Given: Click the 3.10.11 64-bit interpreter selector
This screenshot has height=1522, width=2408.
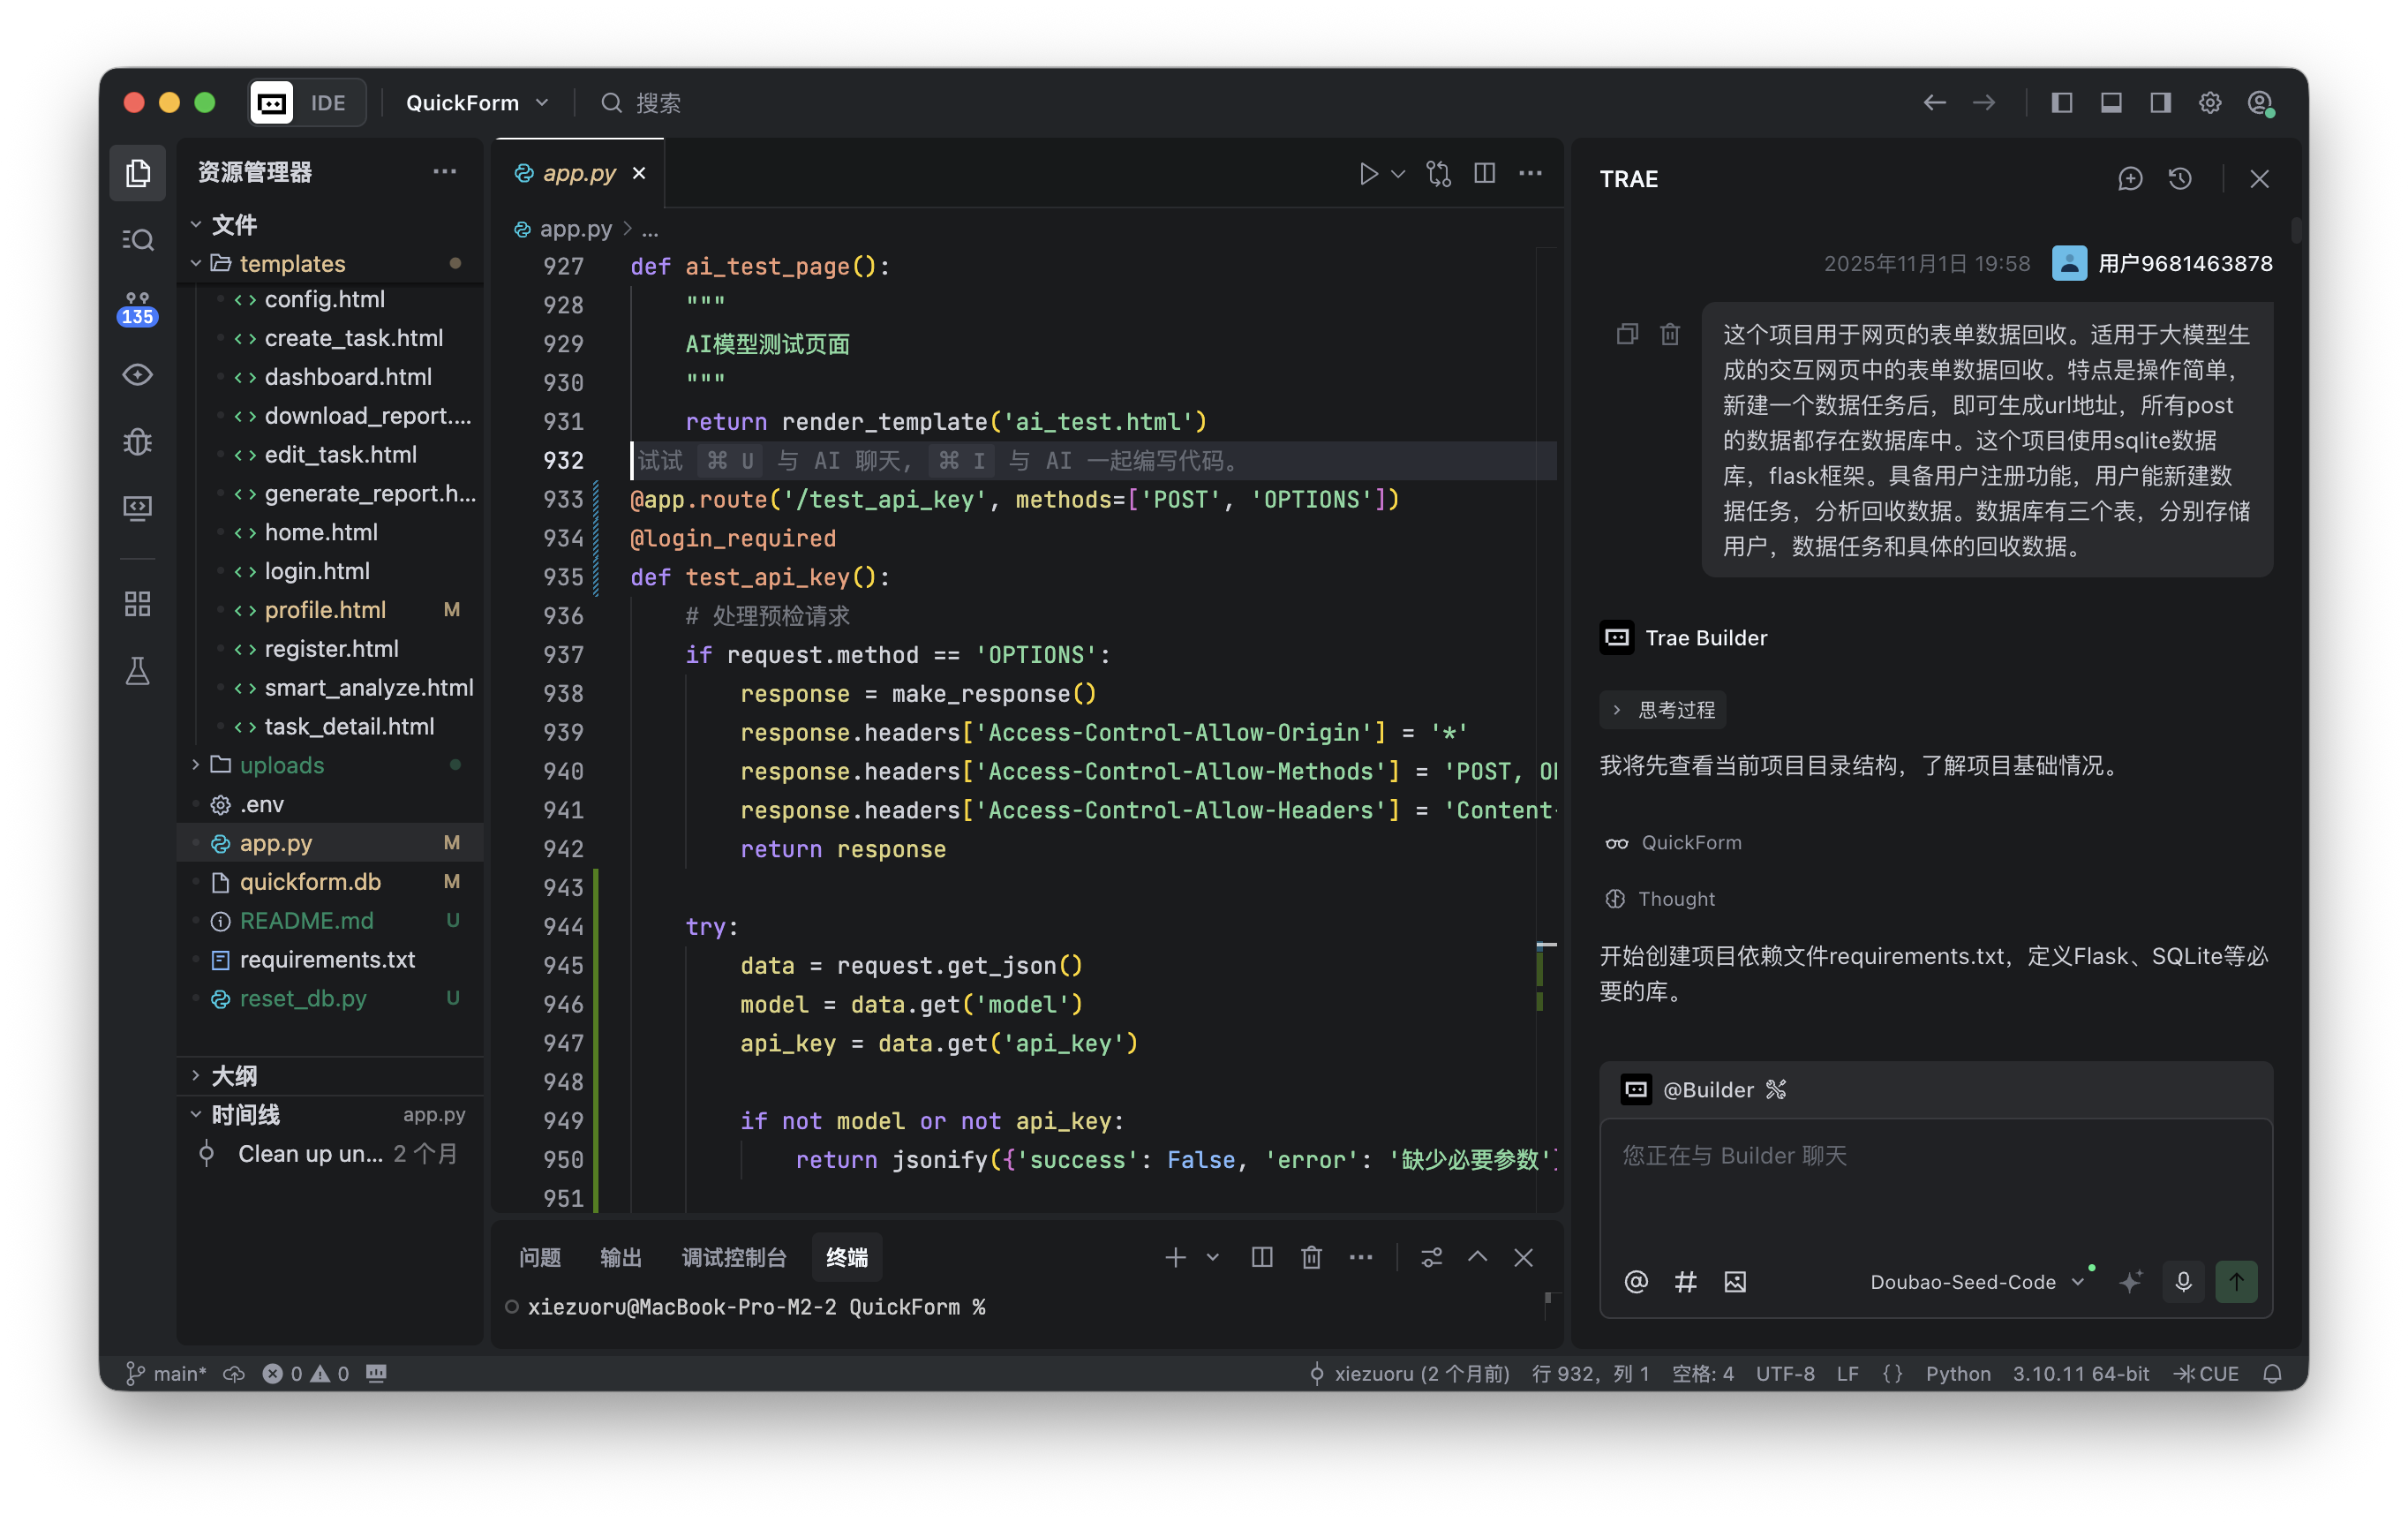Looking at the screenshot, I should (x=2080, y=1373).
